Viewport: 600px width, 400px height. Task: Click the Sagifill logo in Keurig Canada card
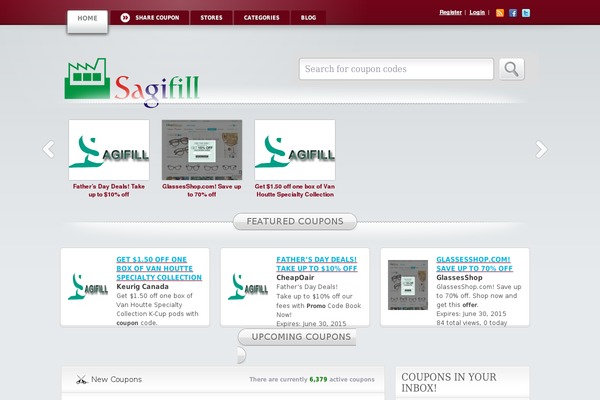click(88, 286)
